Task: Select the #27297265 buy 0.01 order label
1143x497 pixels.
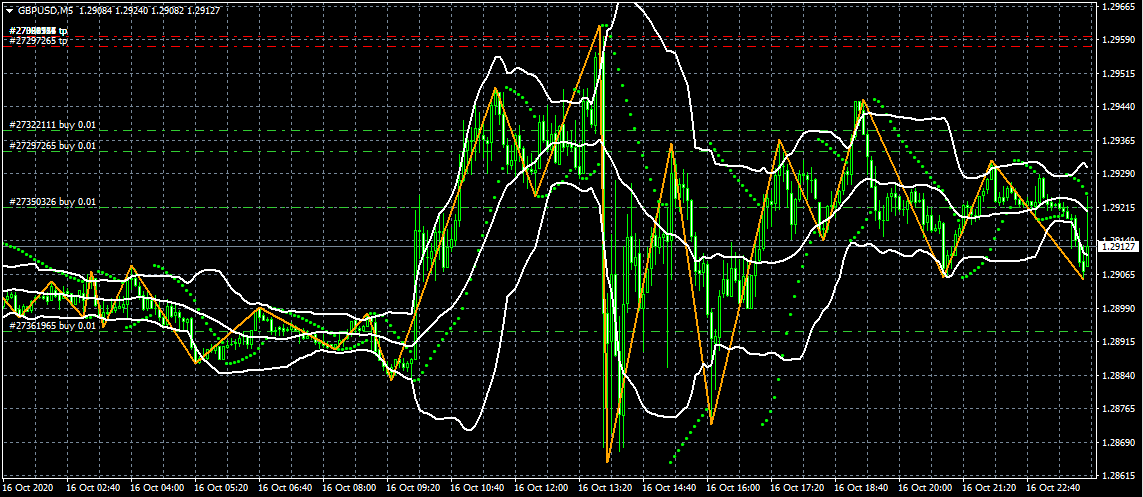Action: (x=53, y=146)
